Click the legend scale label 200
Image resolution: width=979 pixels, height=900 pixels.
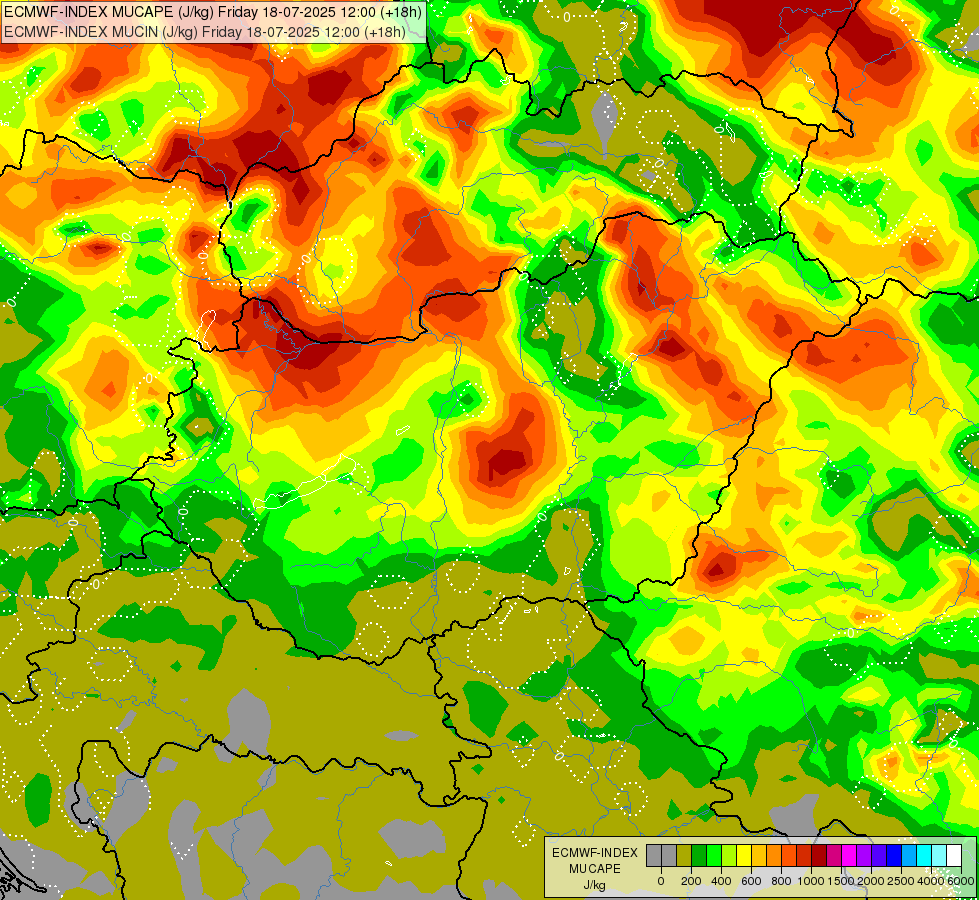pos(691,881)
